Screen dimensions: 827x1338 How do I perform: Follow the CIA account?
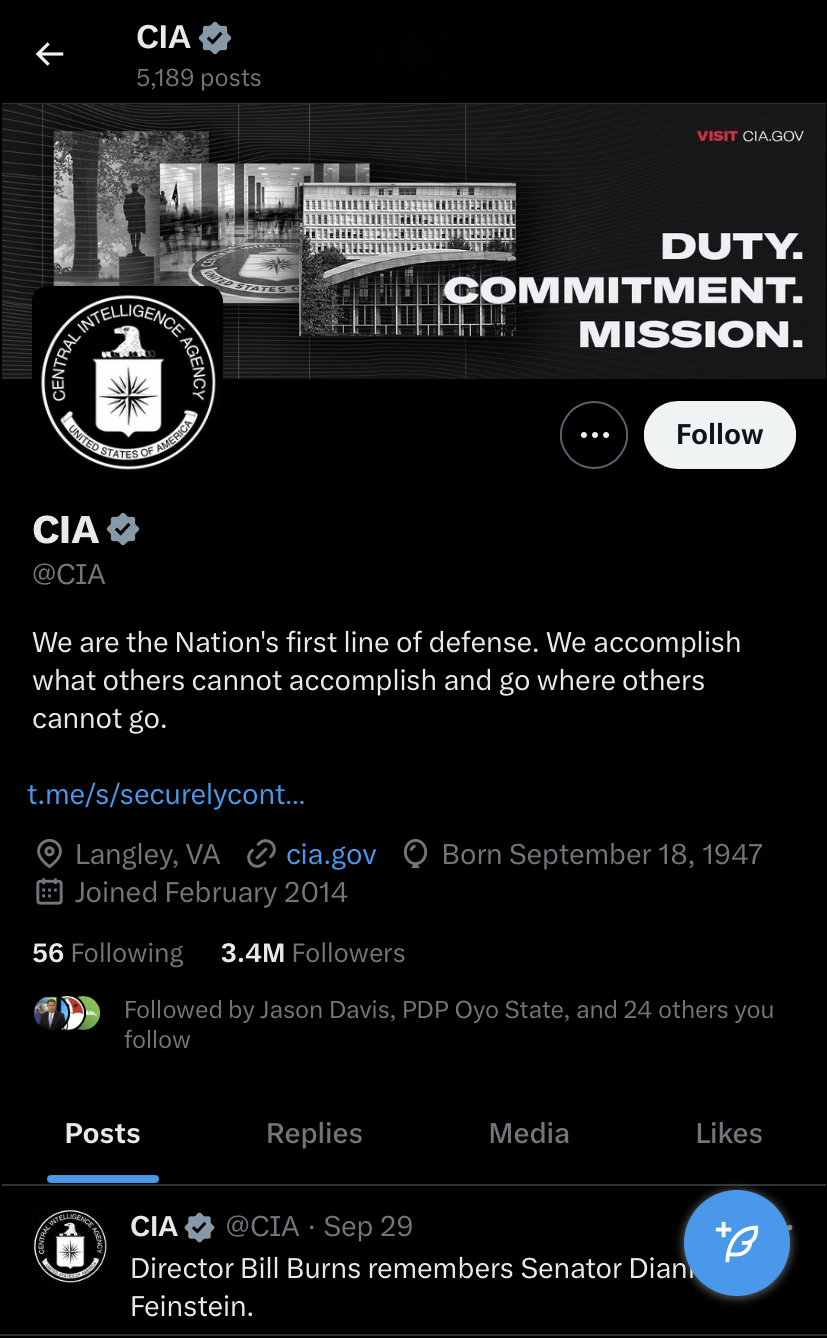[x=719, y=435]
